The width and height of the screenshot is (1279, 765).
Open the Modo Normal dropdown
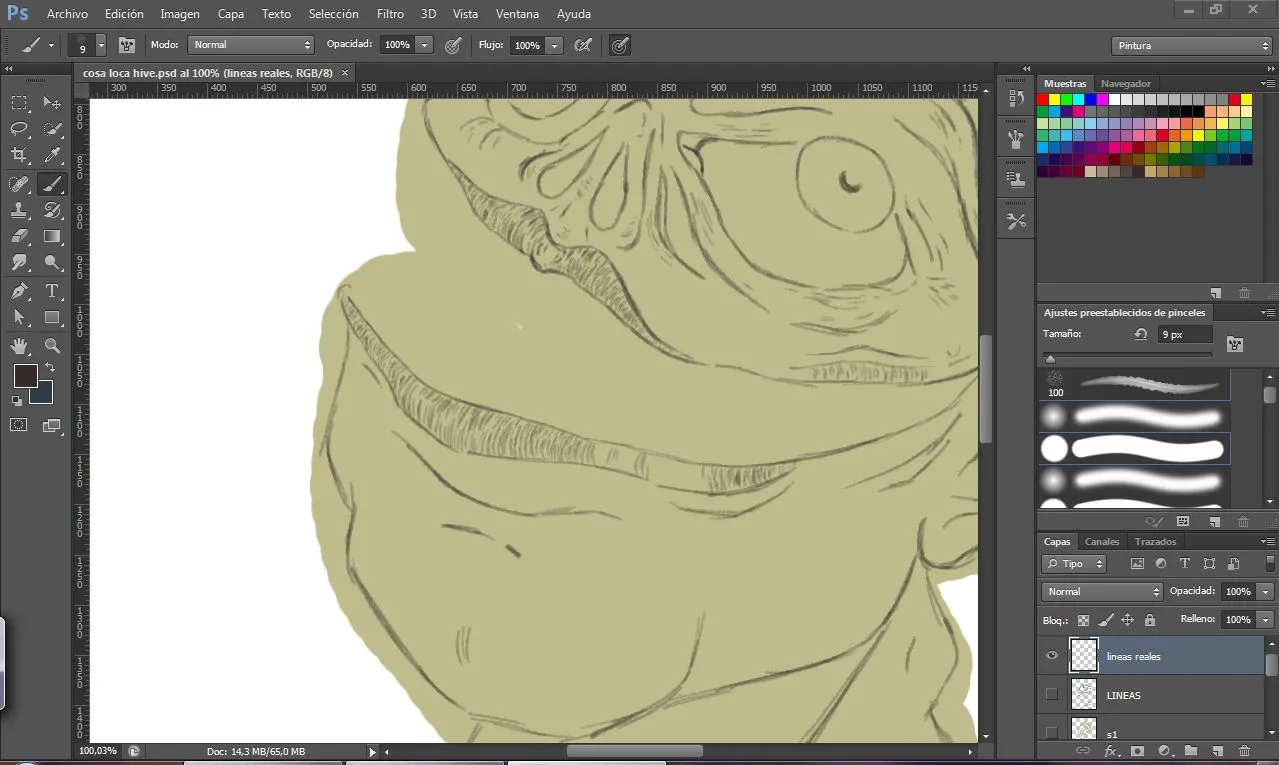pyautogui.click(x=251, y=45)
